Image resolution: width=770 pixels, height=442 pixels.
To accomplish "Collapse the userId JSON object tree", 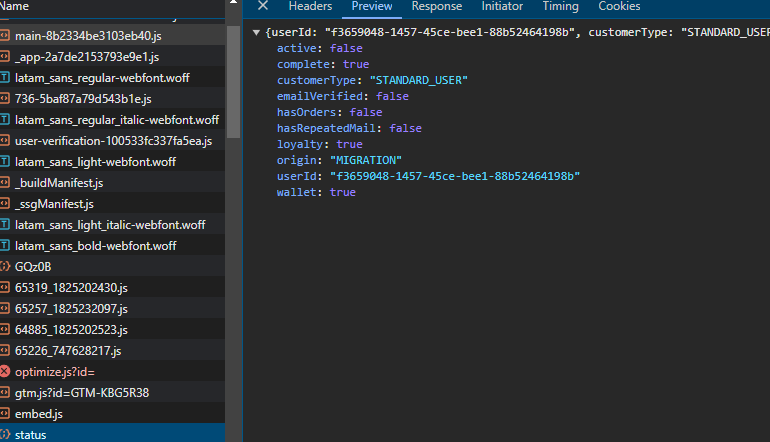I will click(257, 33).
